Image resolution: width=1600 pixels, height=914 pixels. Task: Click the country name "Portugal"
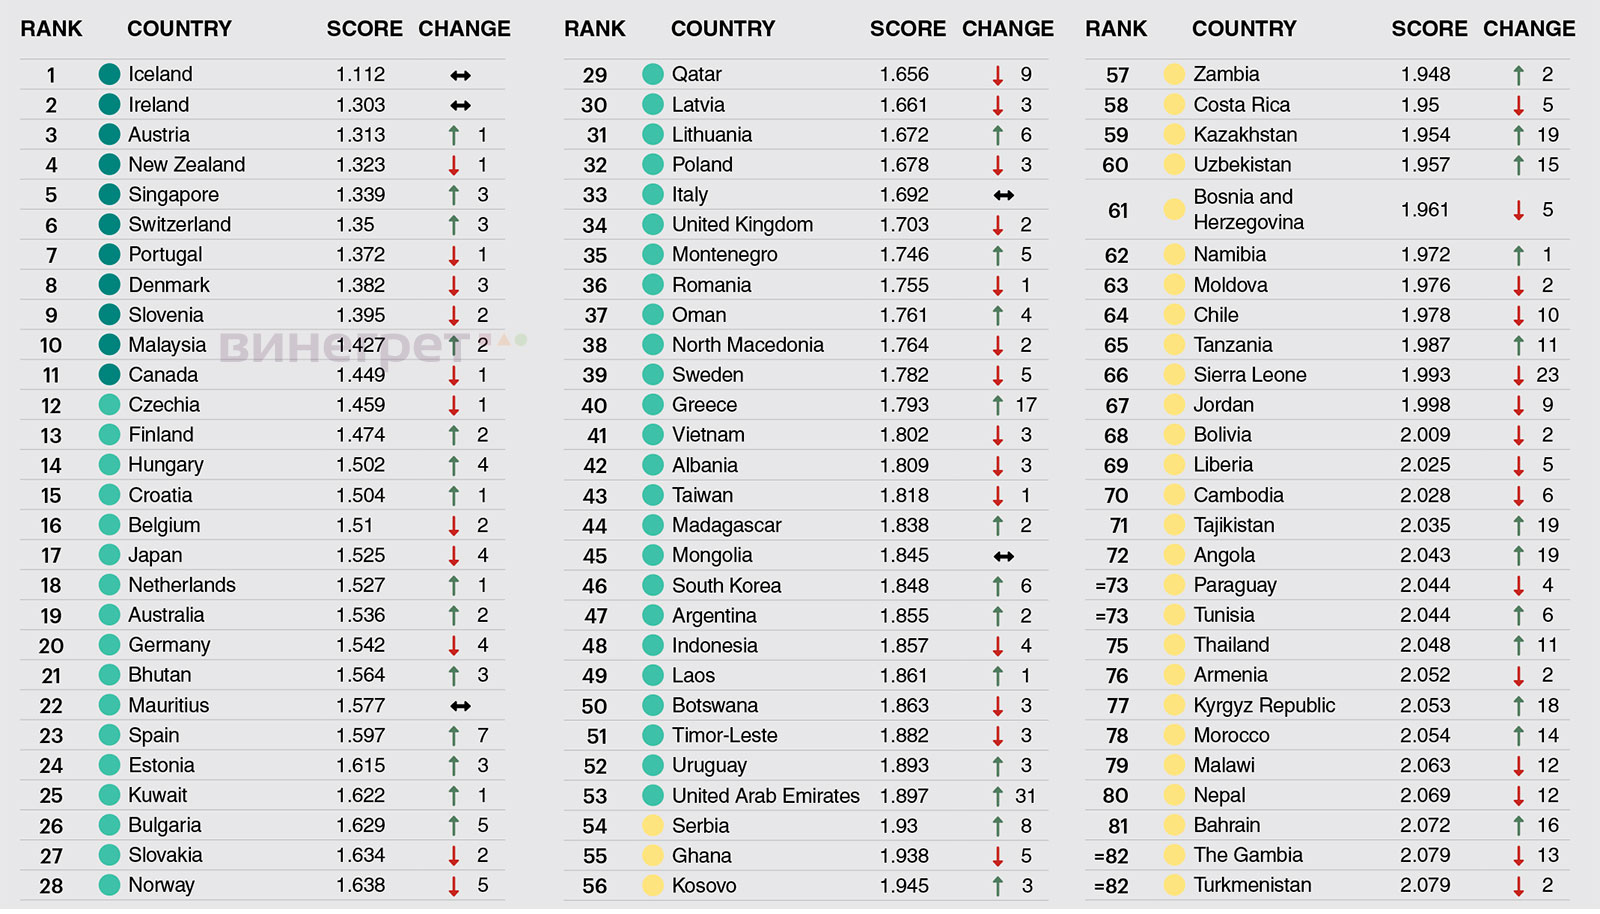click(x=165, y=255)
